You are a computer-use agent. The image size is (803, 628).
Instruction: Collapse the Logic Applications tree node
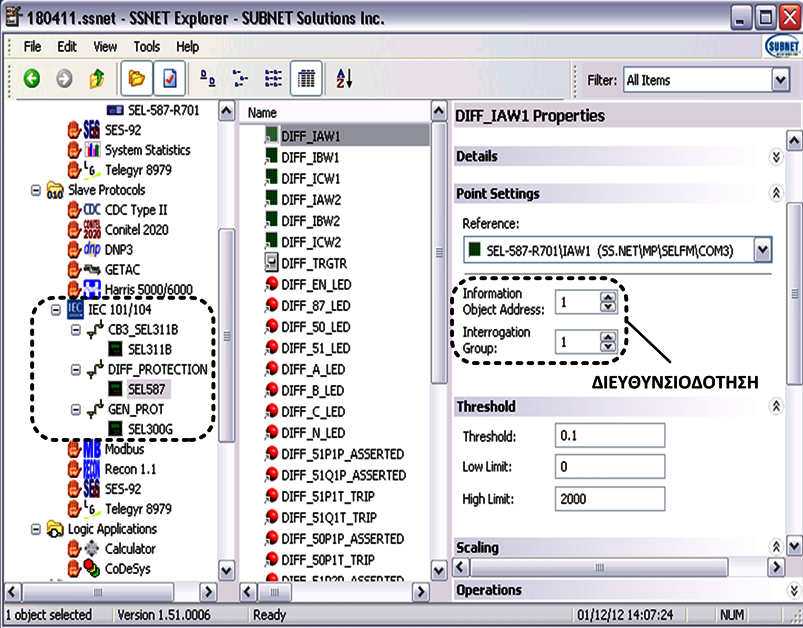click(36, 529)
